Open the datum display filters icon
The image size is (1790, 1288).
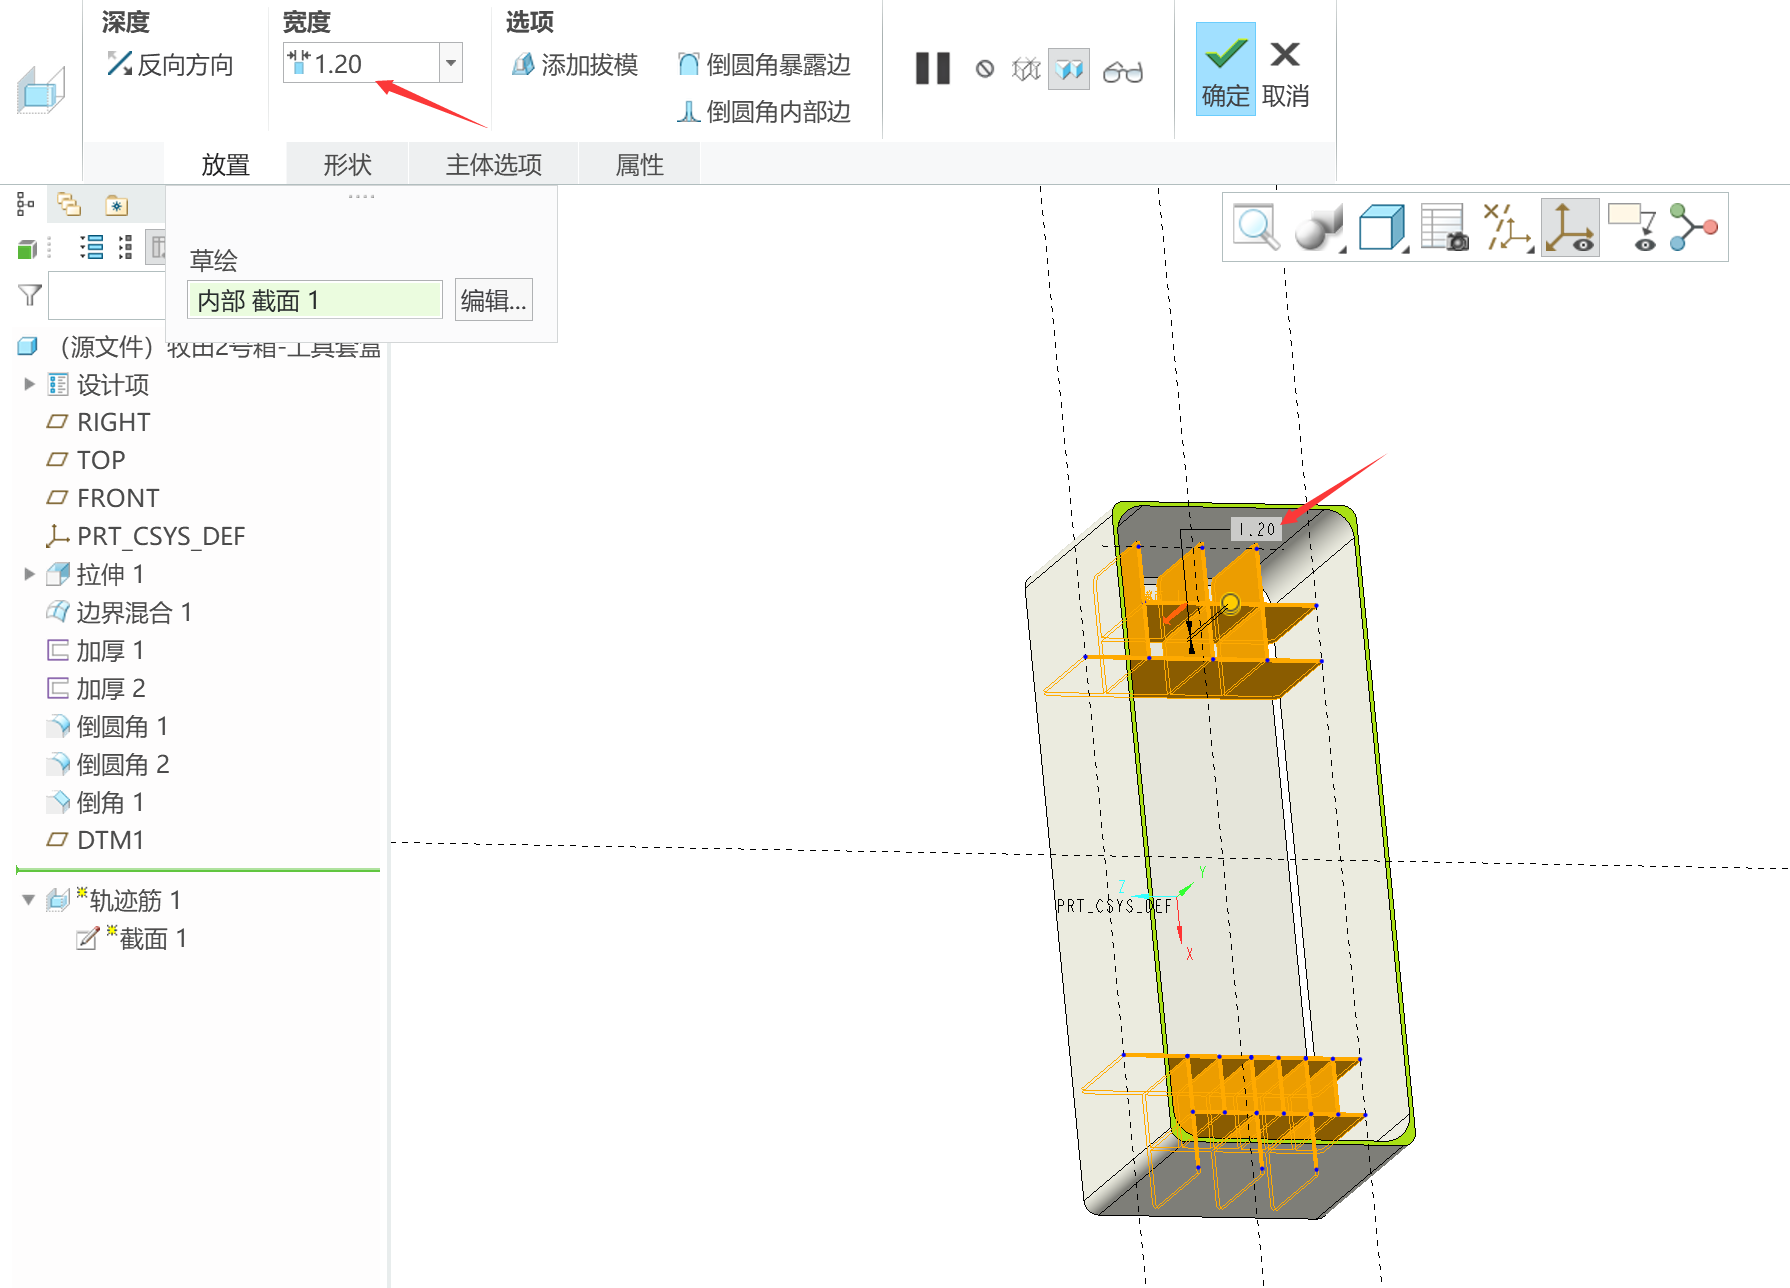click(x=1508, y=228)
